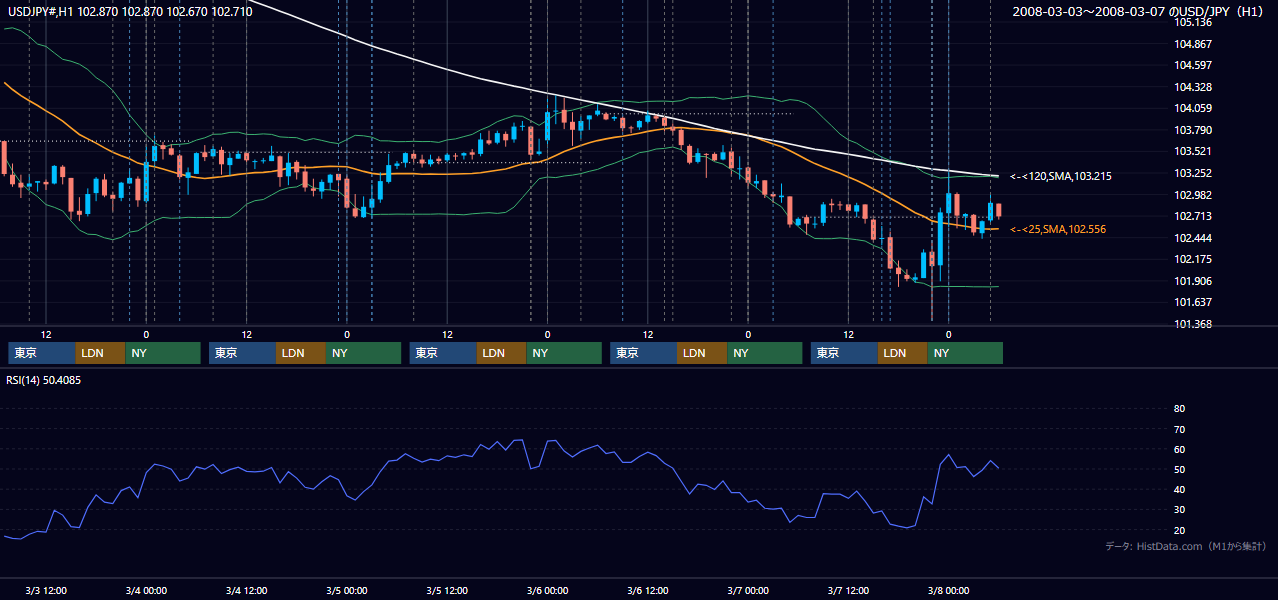Select the 東京 session block above 3/6 12:00

pos(643,353)
